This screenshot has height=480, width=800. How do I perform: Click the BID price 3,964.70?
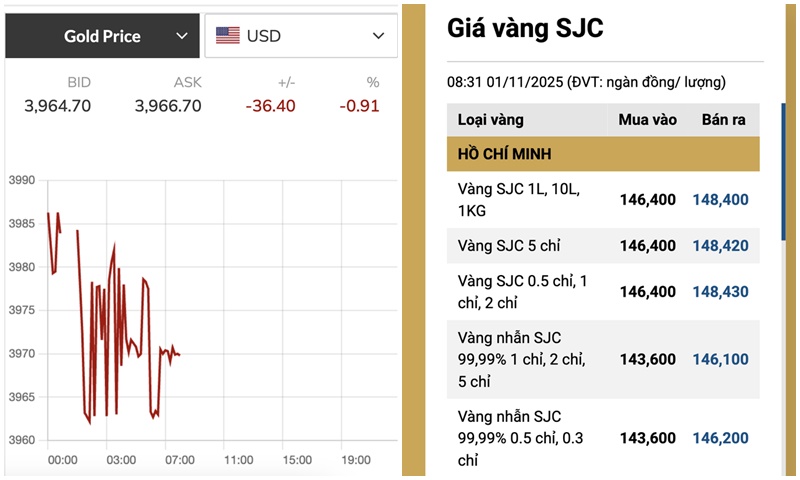coord(57,105)
